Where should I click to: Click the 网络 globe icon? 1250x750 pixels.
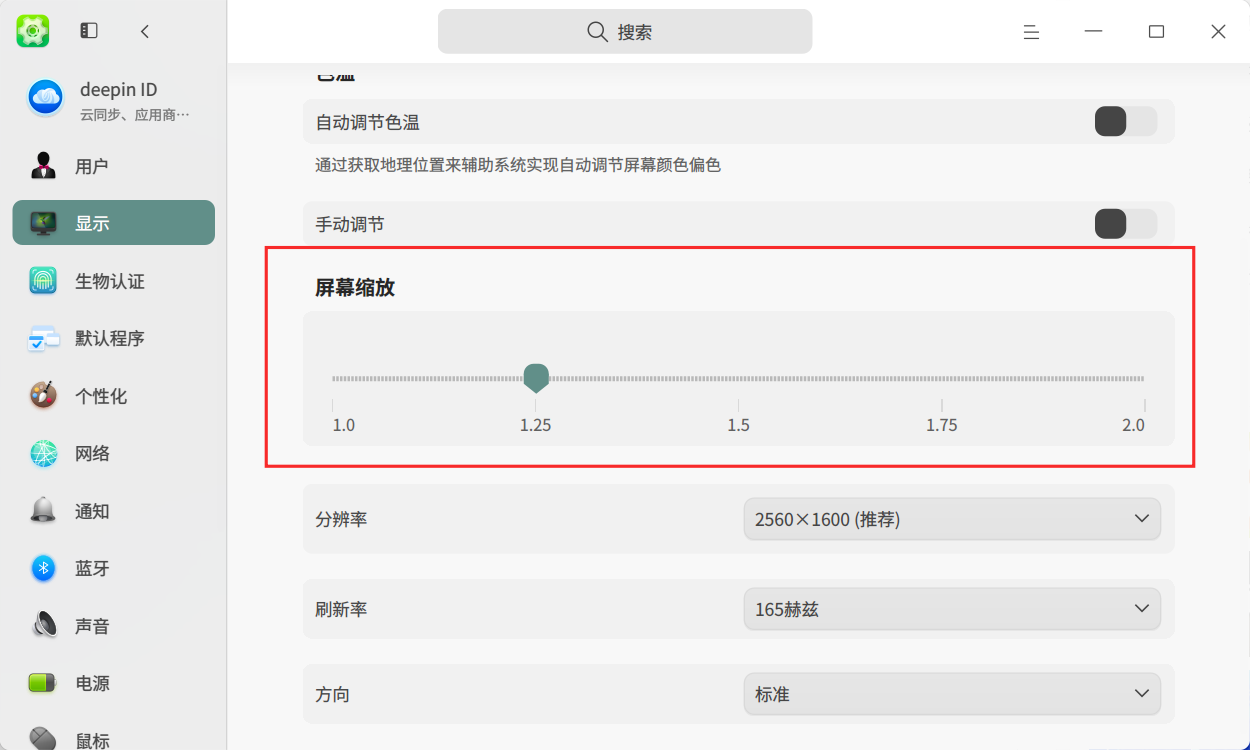point(43,454)
